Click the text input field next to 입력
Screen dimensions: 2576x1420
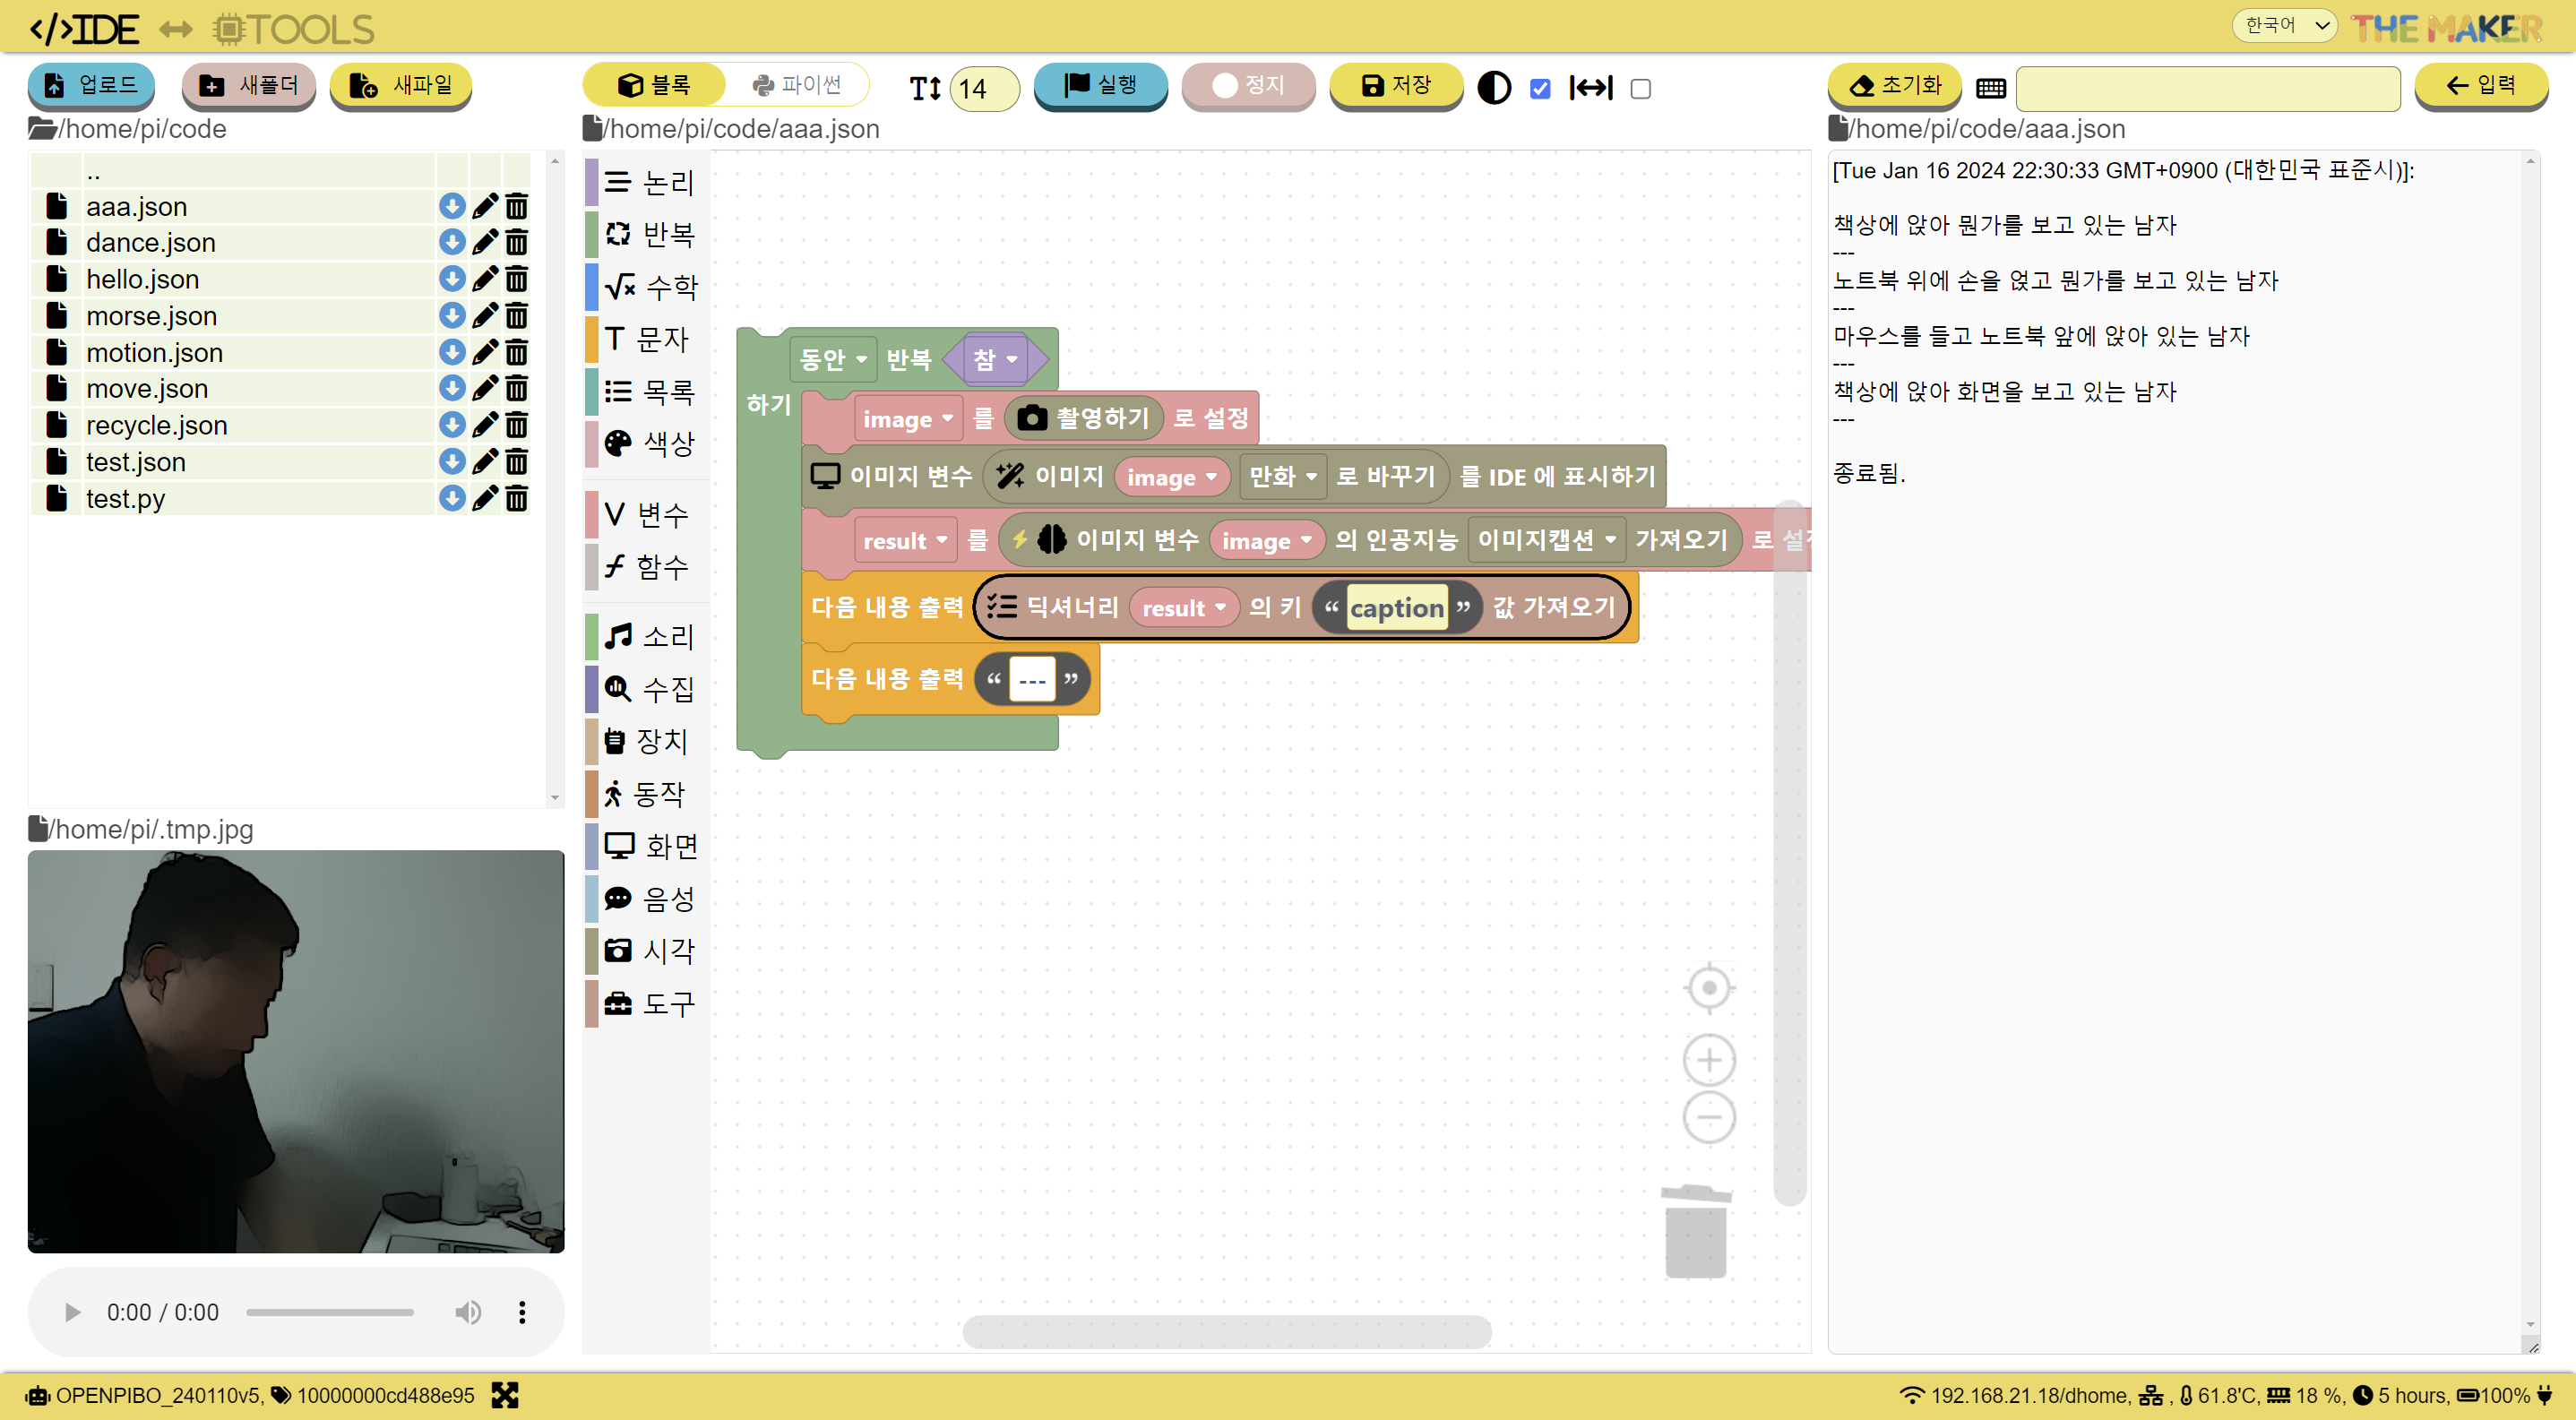coord(2207,88)
